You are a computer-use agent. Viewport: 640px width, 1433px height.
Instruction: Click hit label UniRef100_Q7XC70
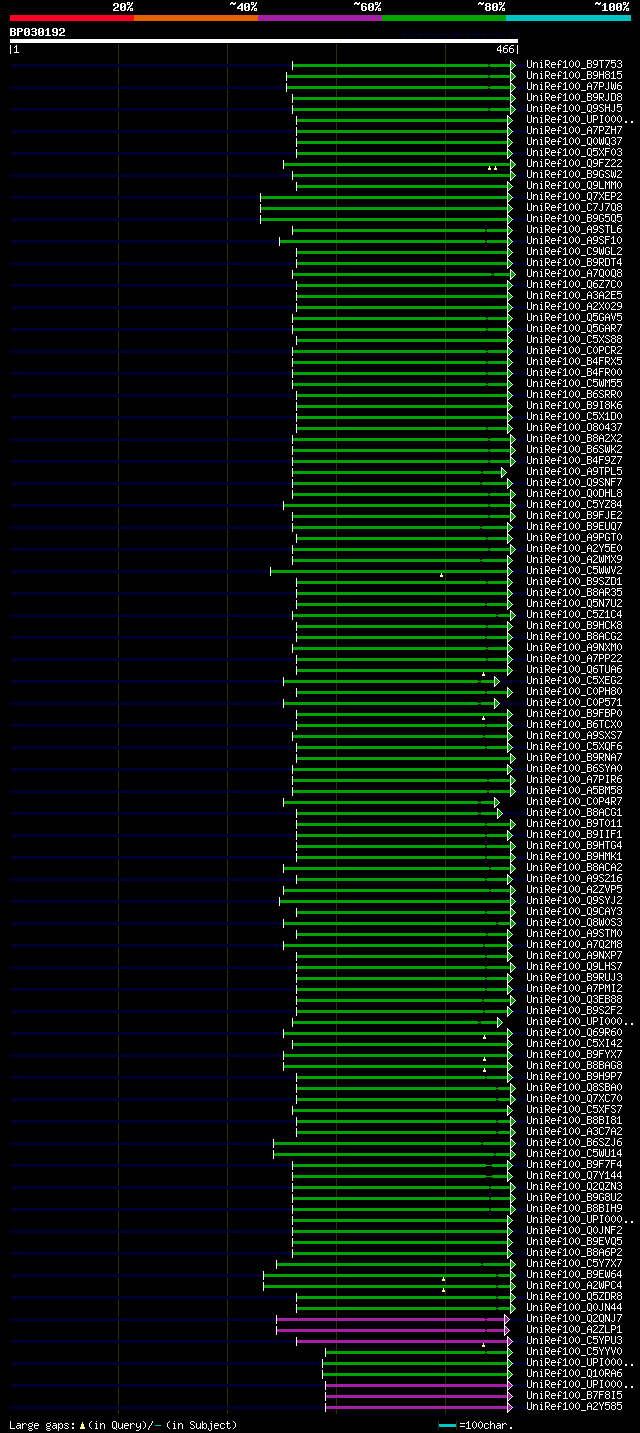point(574,1099)
